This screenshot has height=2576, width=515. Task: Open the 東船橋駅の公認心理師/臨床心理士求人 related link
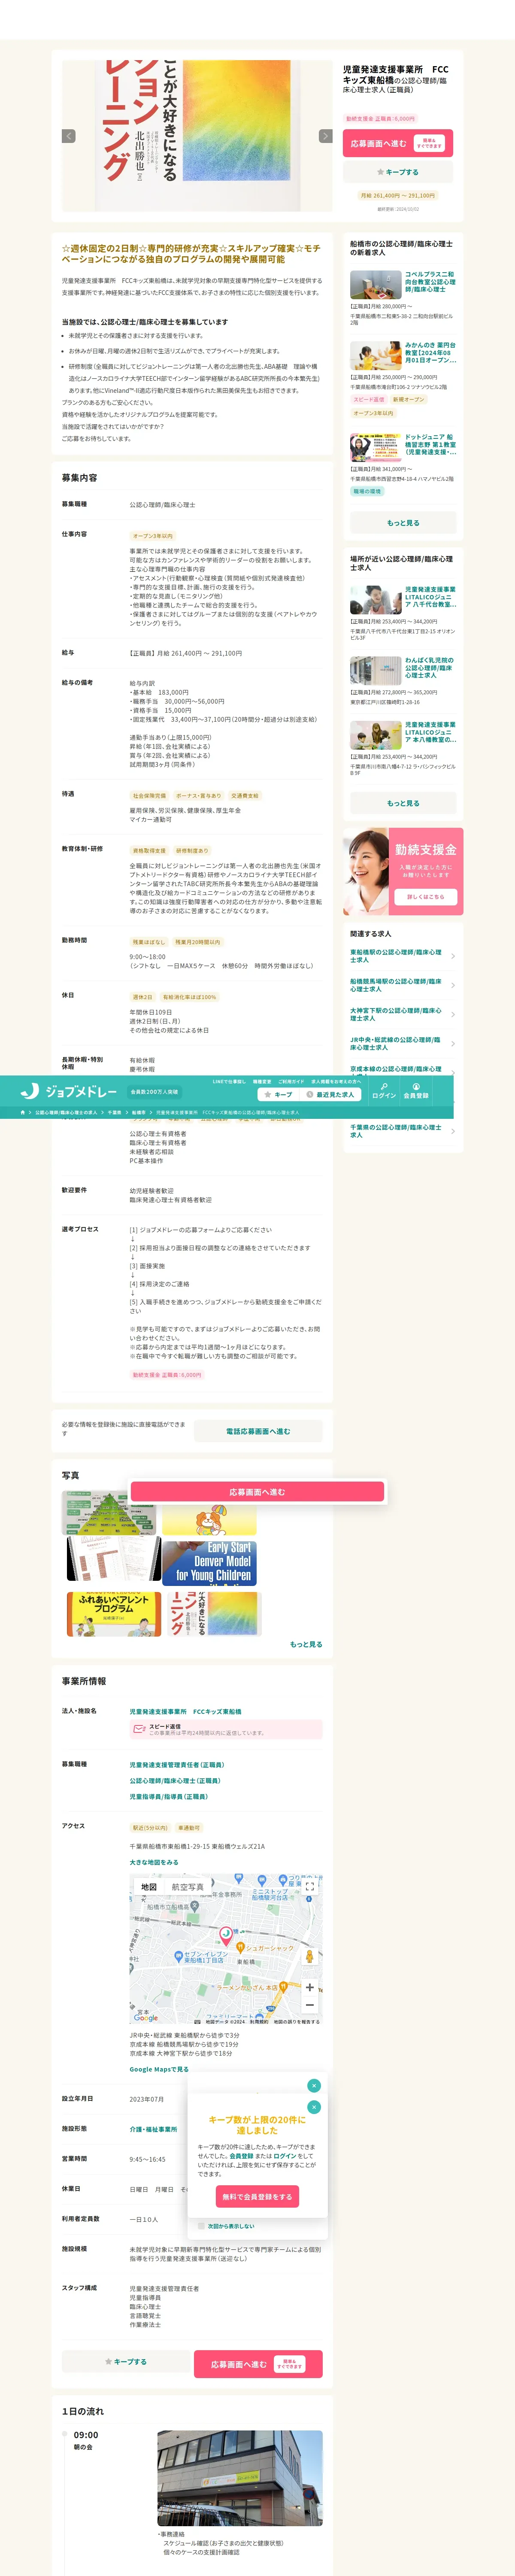coord(402,956)
